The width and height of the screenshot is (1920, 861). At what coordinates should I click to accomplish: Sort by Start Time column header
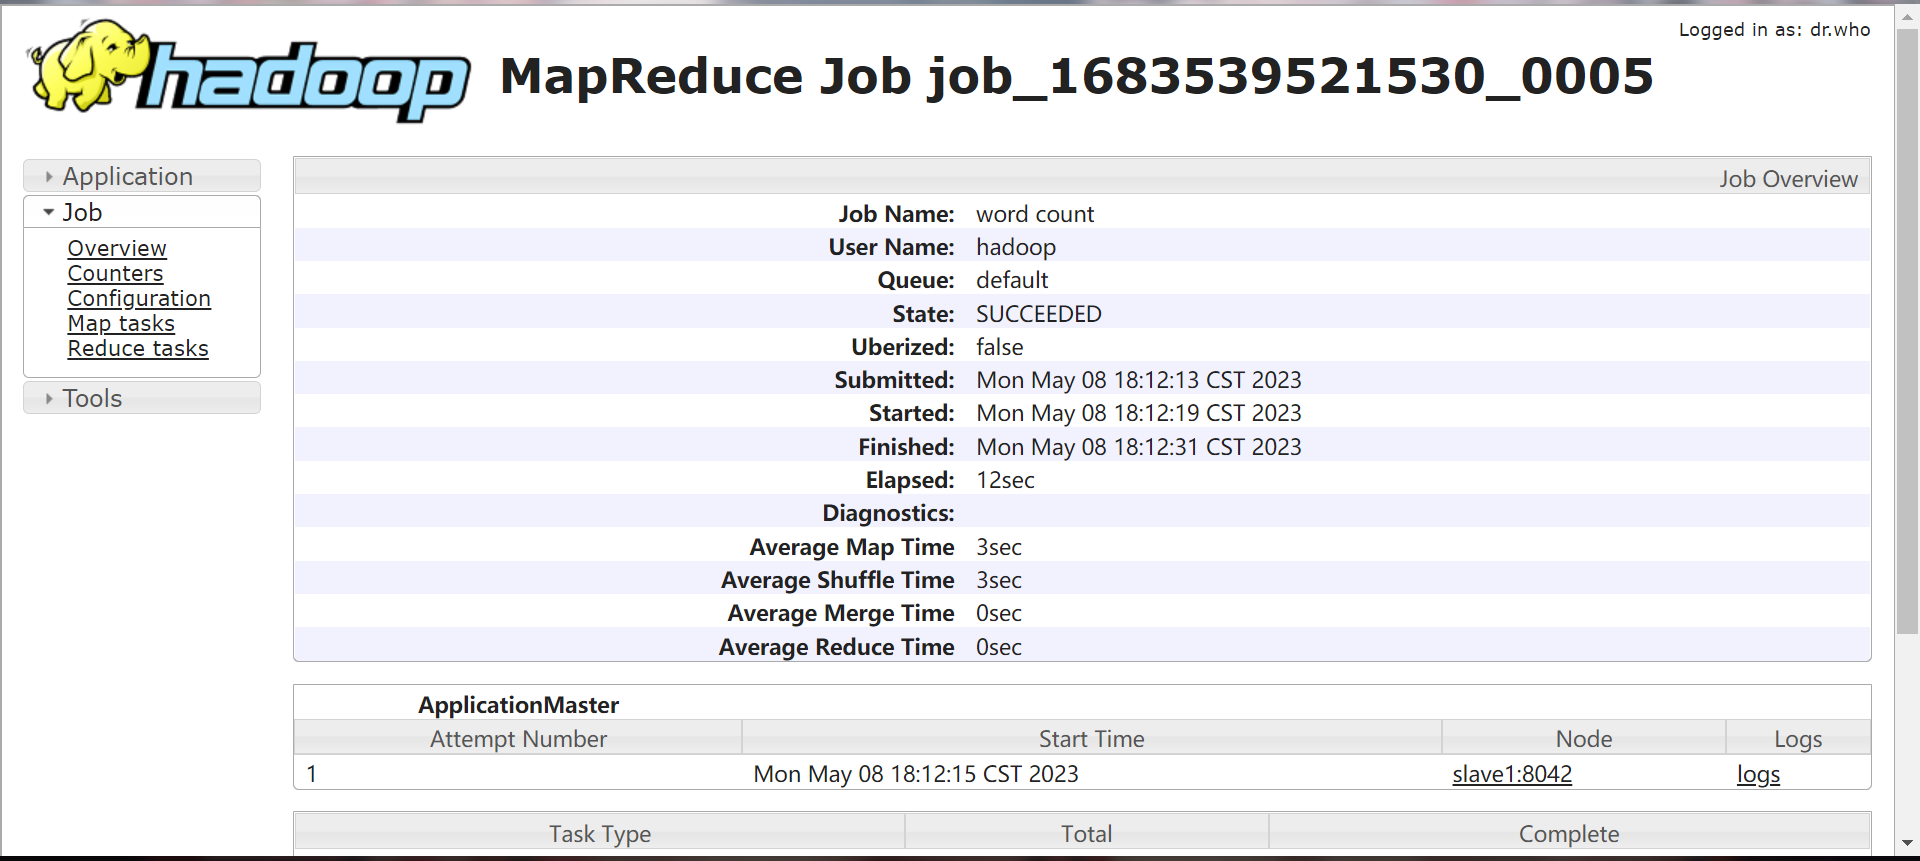[1092, 739]
